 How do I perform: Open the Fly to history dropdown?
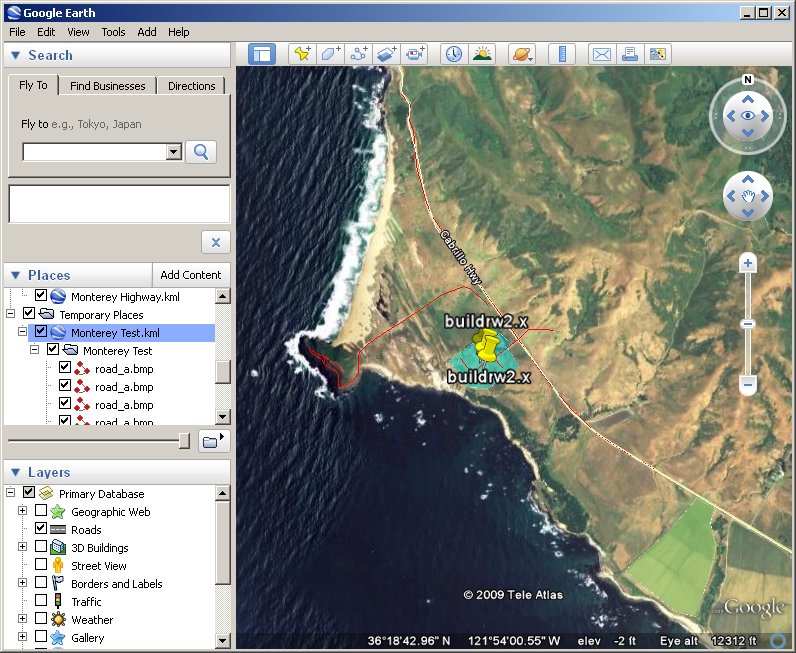pos(174,151)
